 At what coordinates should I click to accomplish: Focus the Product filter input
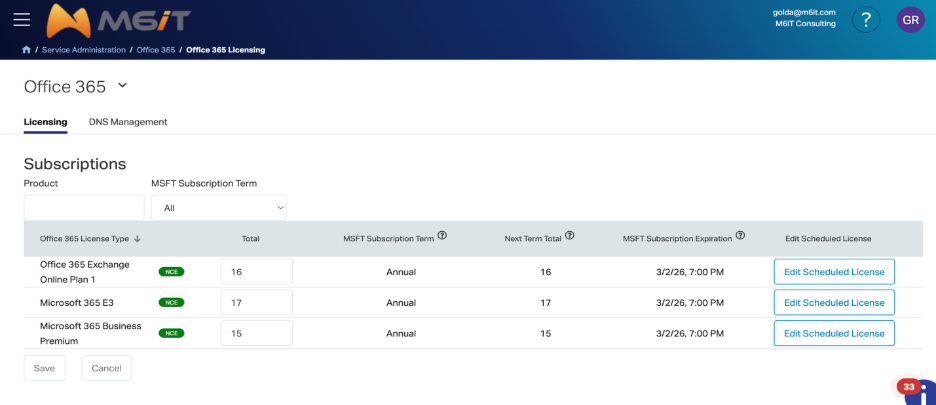(84, 208)
